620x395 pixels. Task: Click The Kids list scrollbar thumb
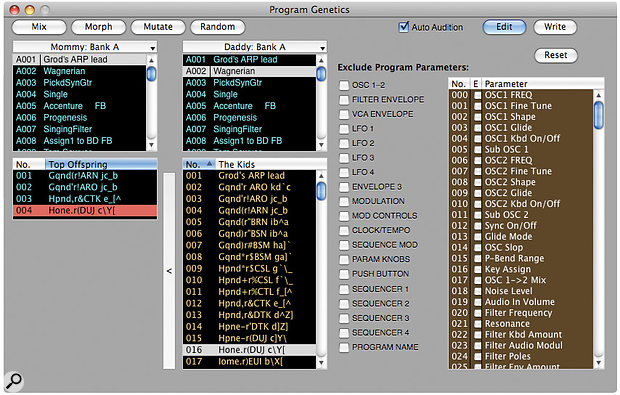(321, 191)
